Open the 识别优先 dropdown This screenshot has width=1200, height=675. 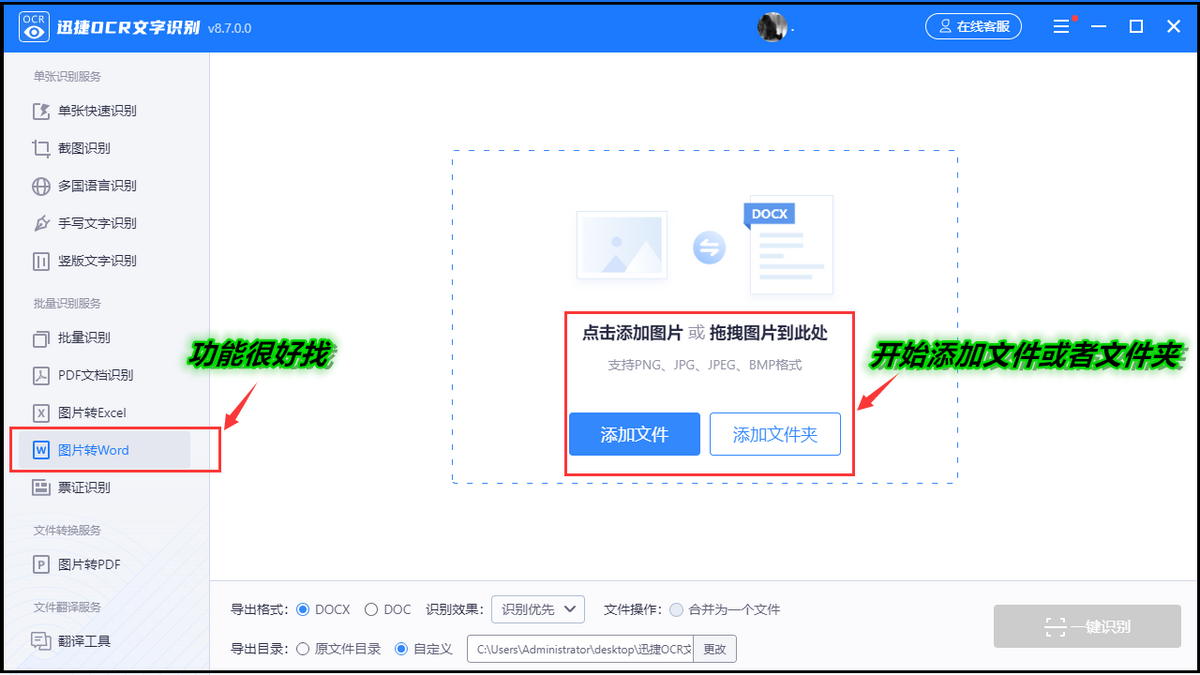click(x=538, y=609)
